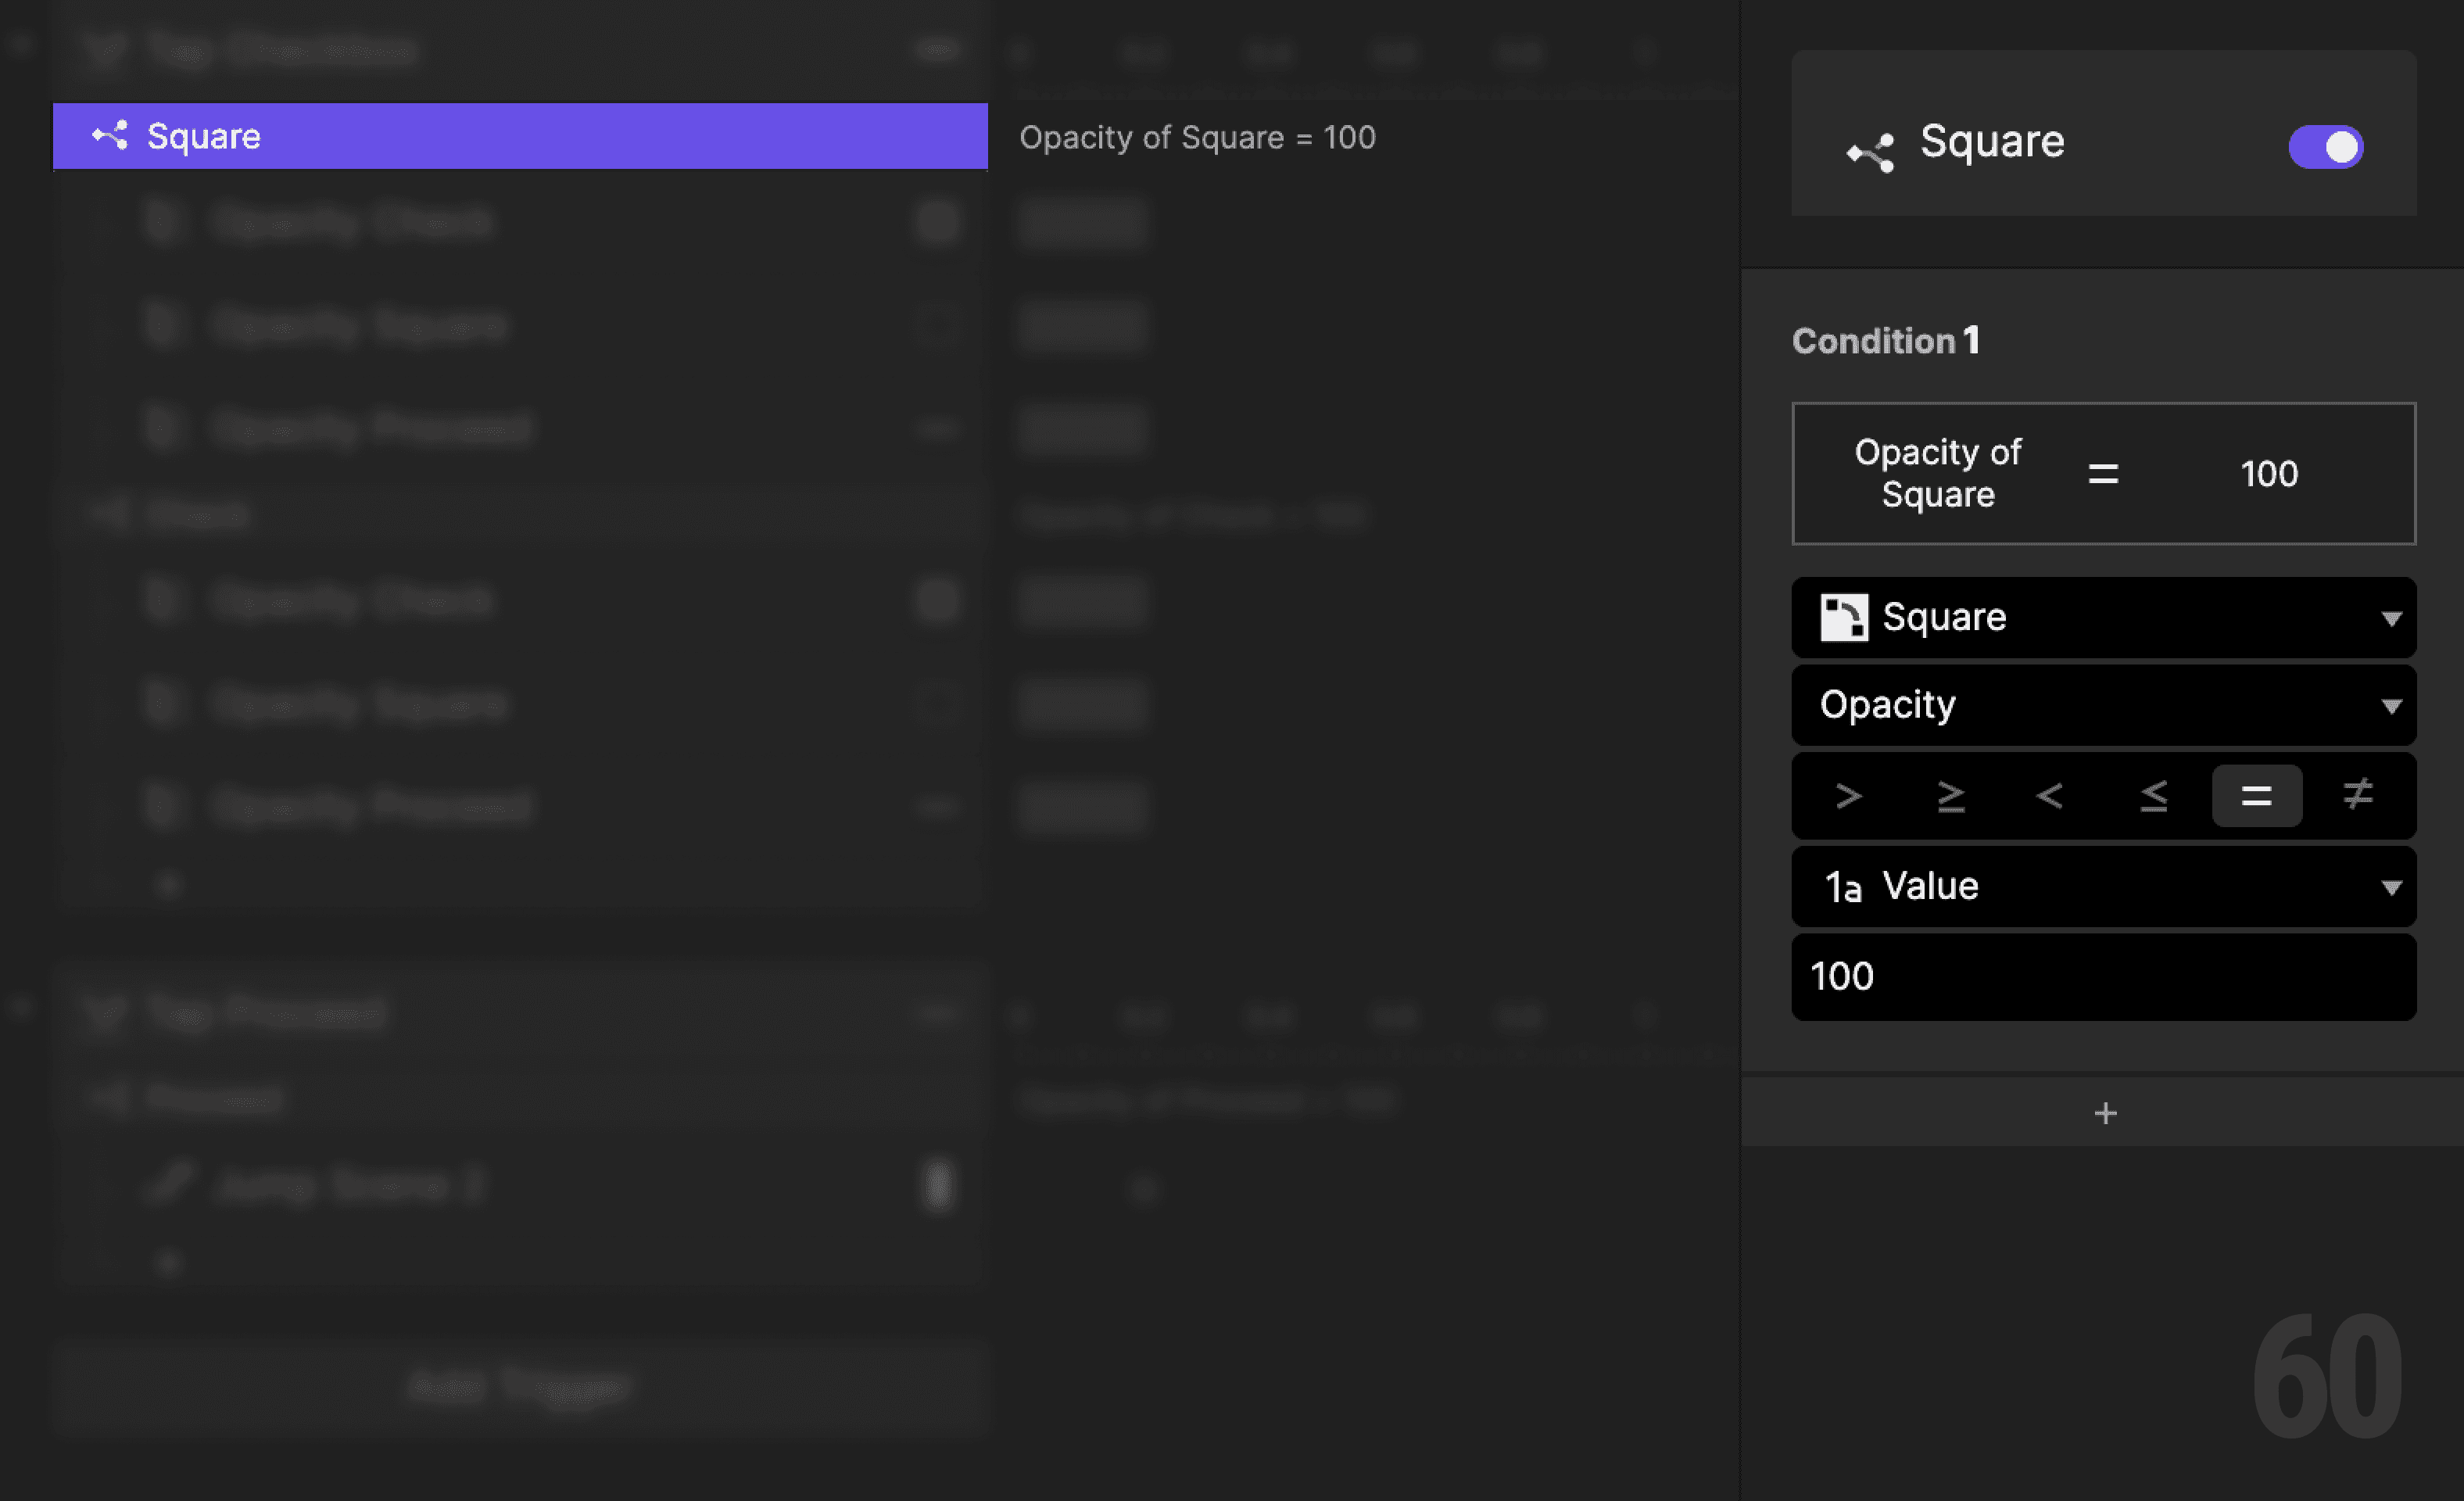Click the Square layer thumbnail icon in Condition 1
Image resolution: width=2464 pixels, height=1501 pixels.
(1845, 617)
